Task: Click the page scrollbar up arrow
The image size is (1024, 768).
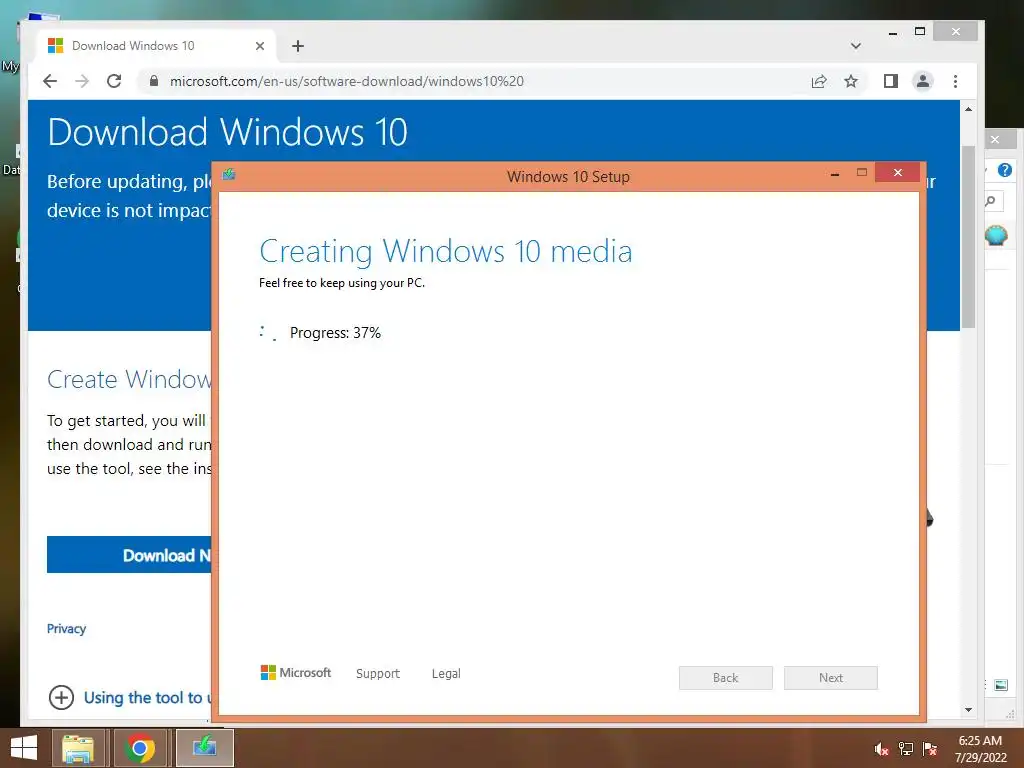Action: [x=968, y=109]
